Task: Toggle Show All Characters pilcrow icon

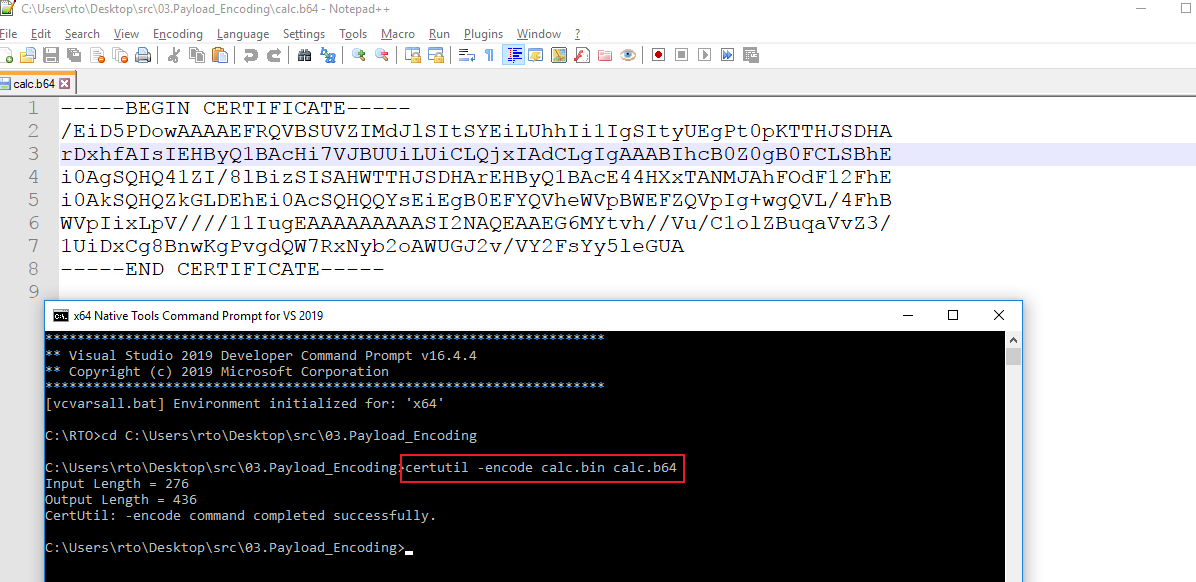Action: click(489, 56)
